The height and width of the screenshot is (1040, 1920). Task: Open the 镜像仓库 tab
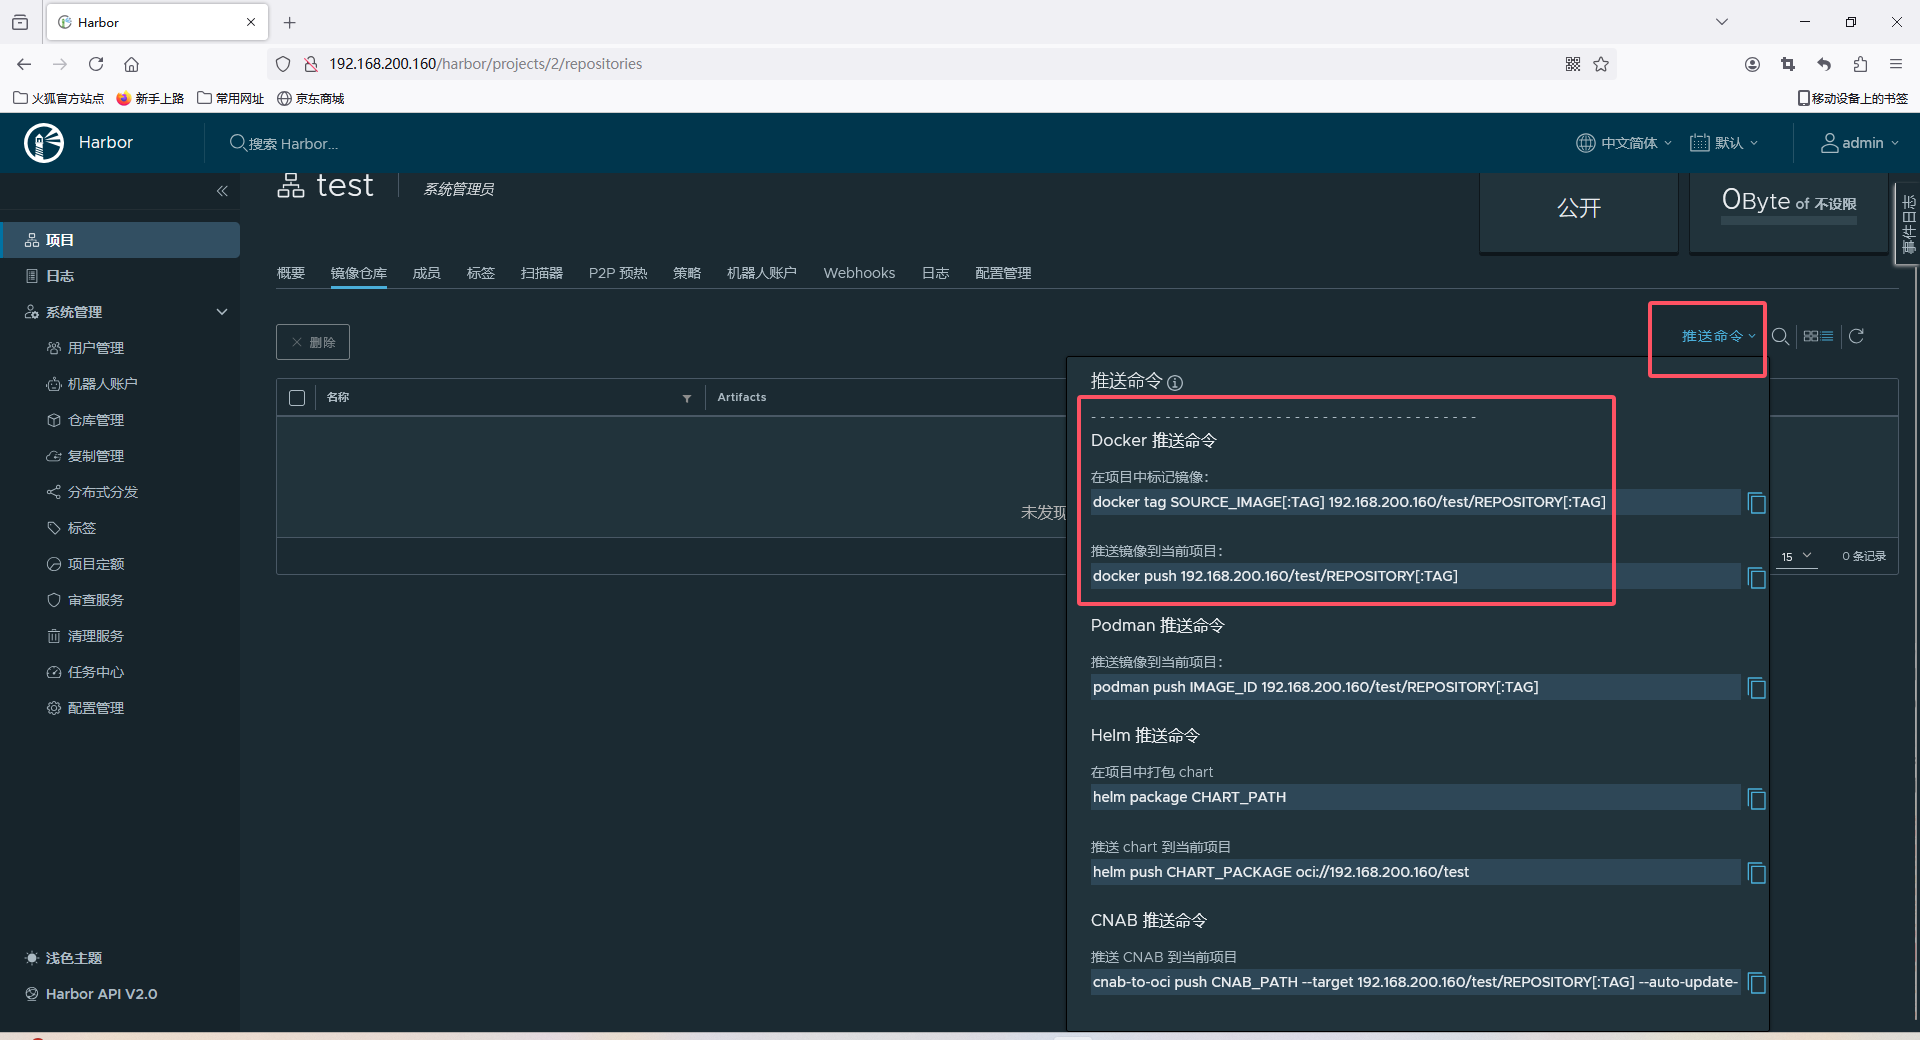[359, 273]
